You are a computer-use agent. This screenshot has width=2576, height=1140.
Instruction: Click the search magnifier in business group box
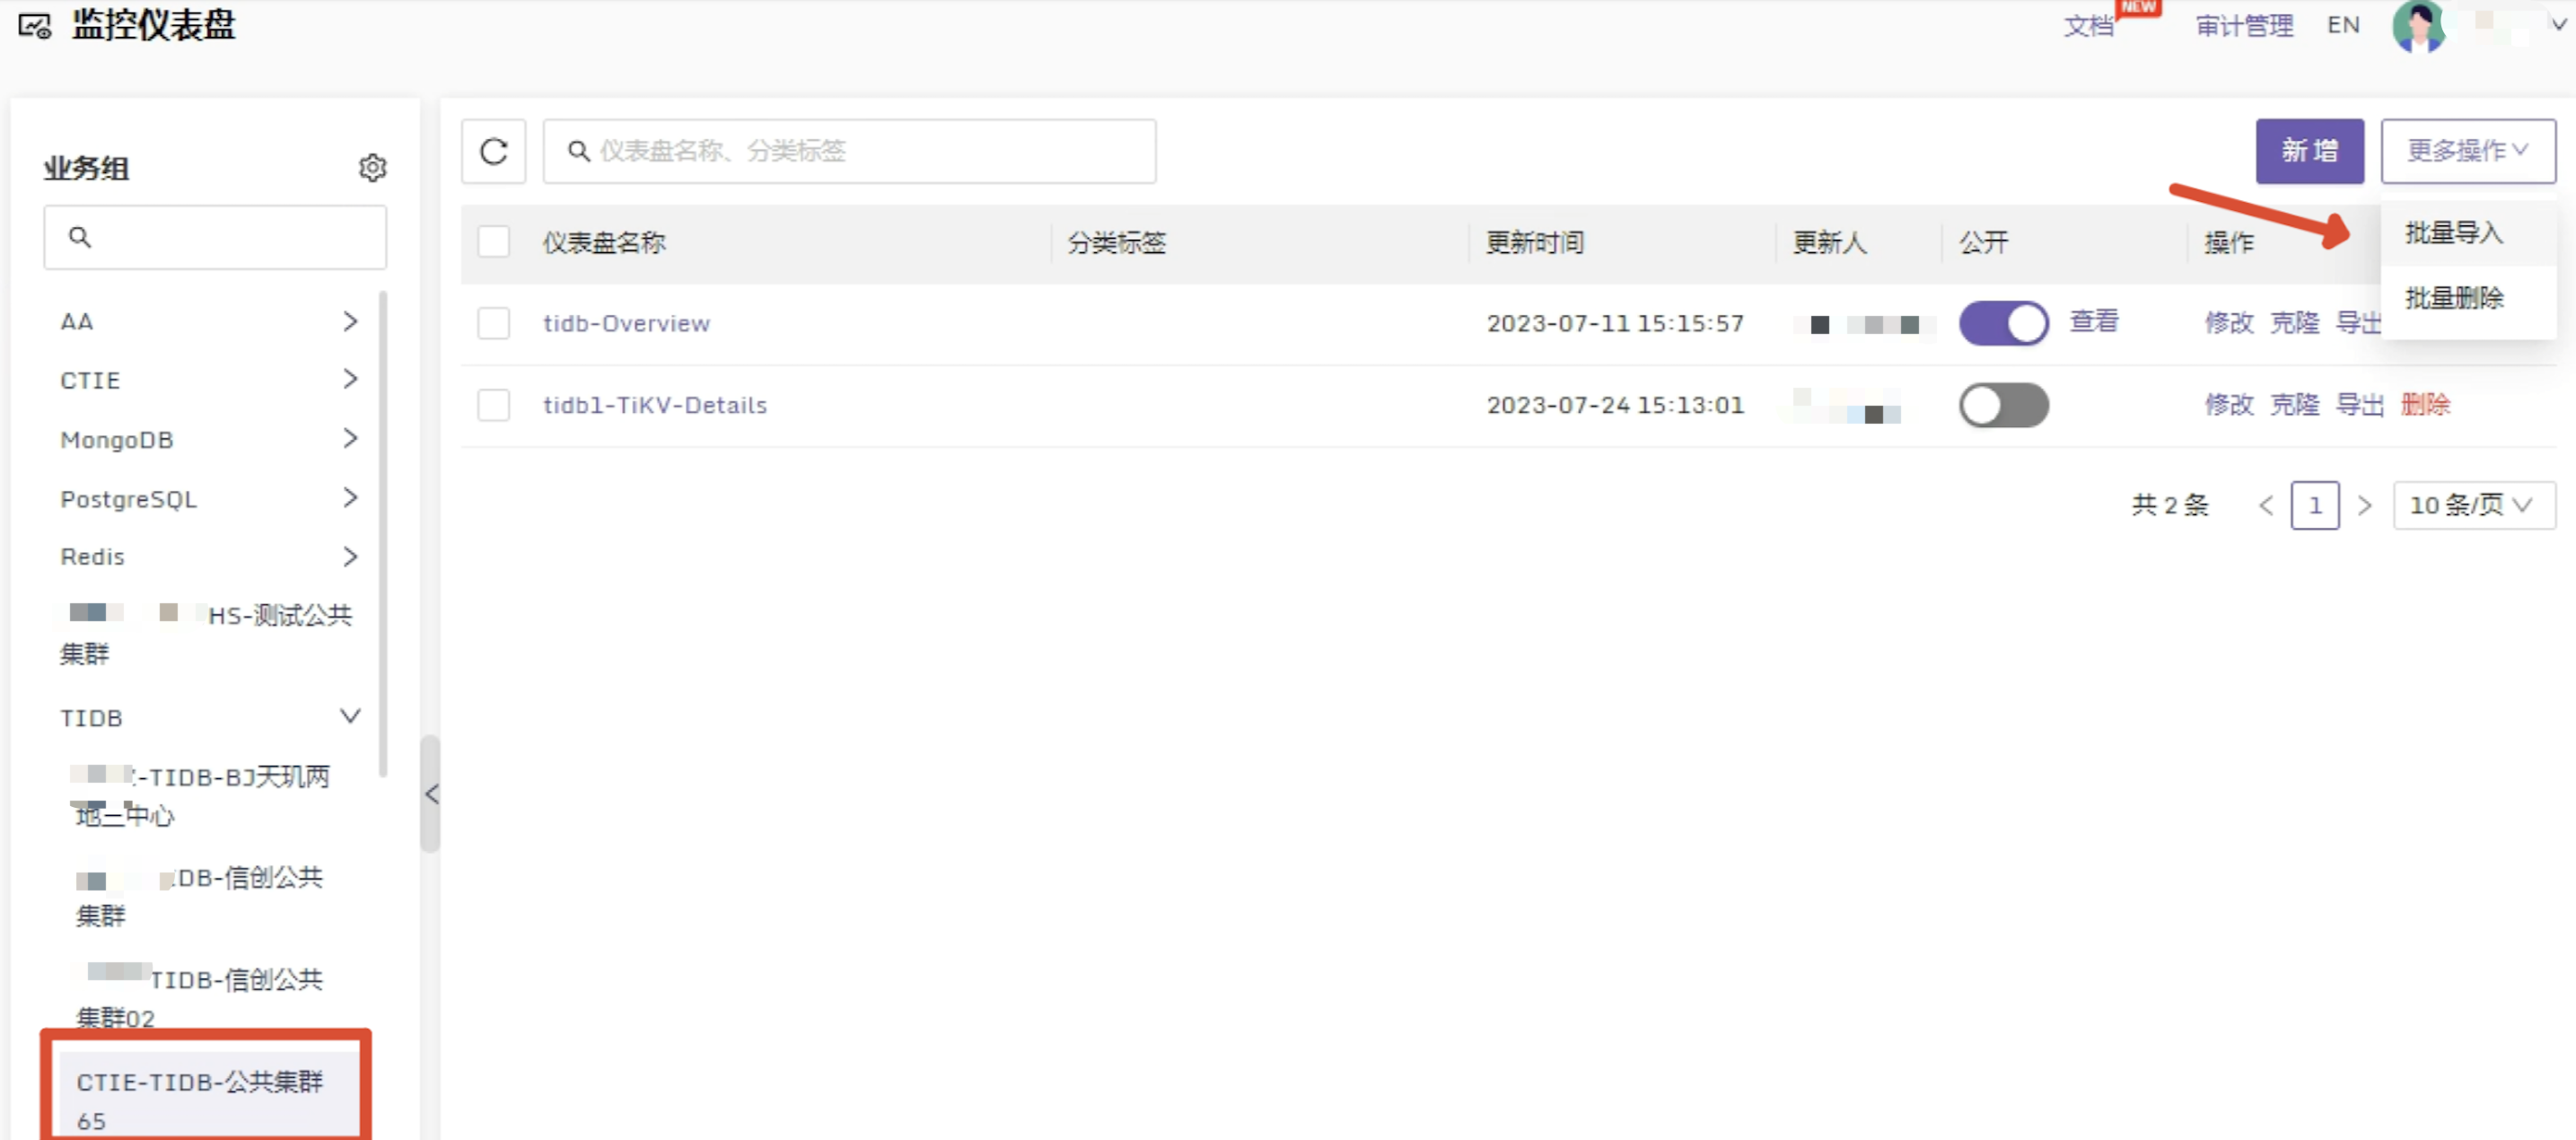(x=80, y=237)
